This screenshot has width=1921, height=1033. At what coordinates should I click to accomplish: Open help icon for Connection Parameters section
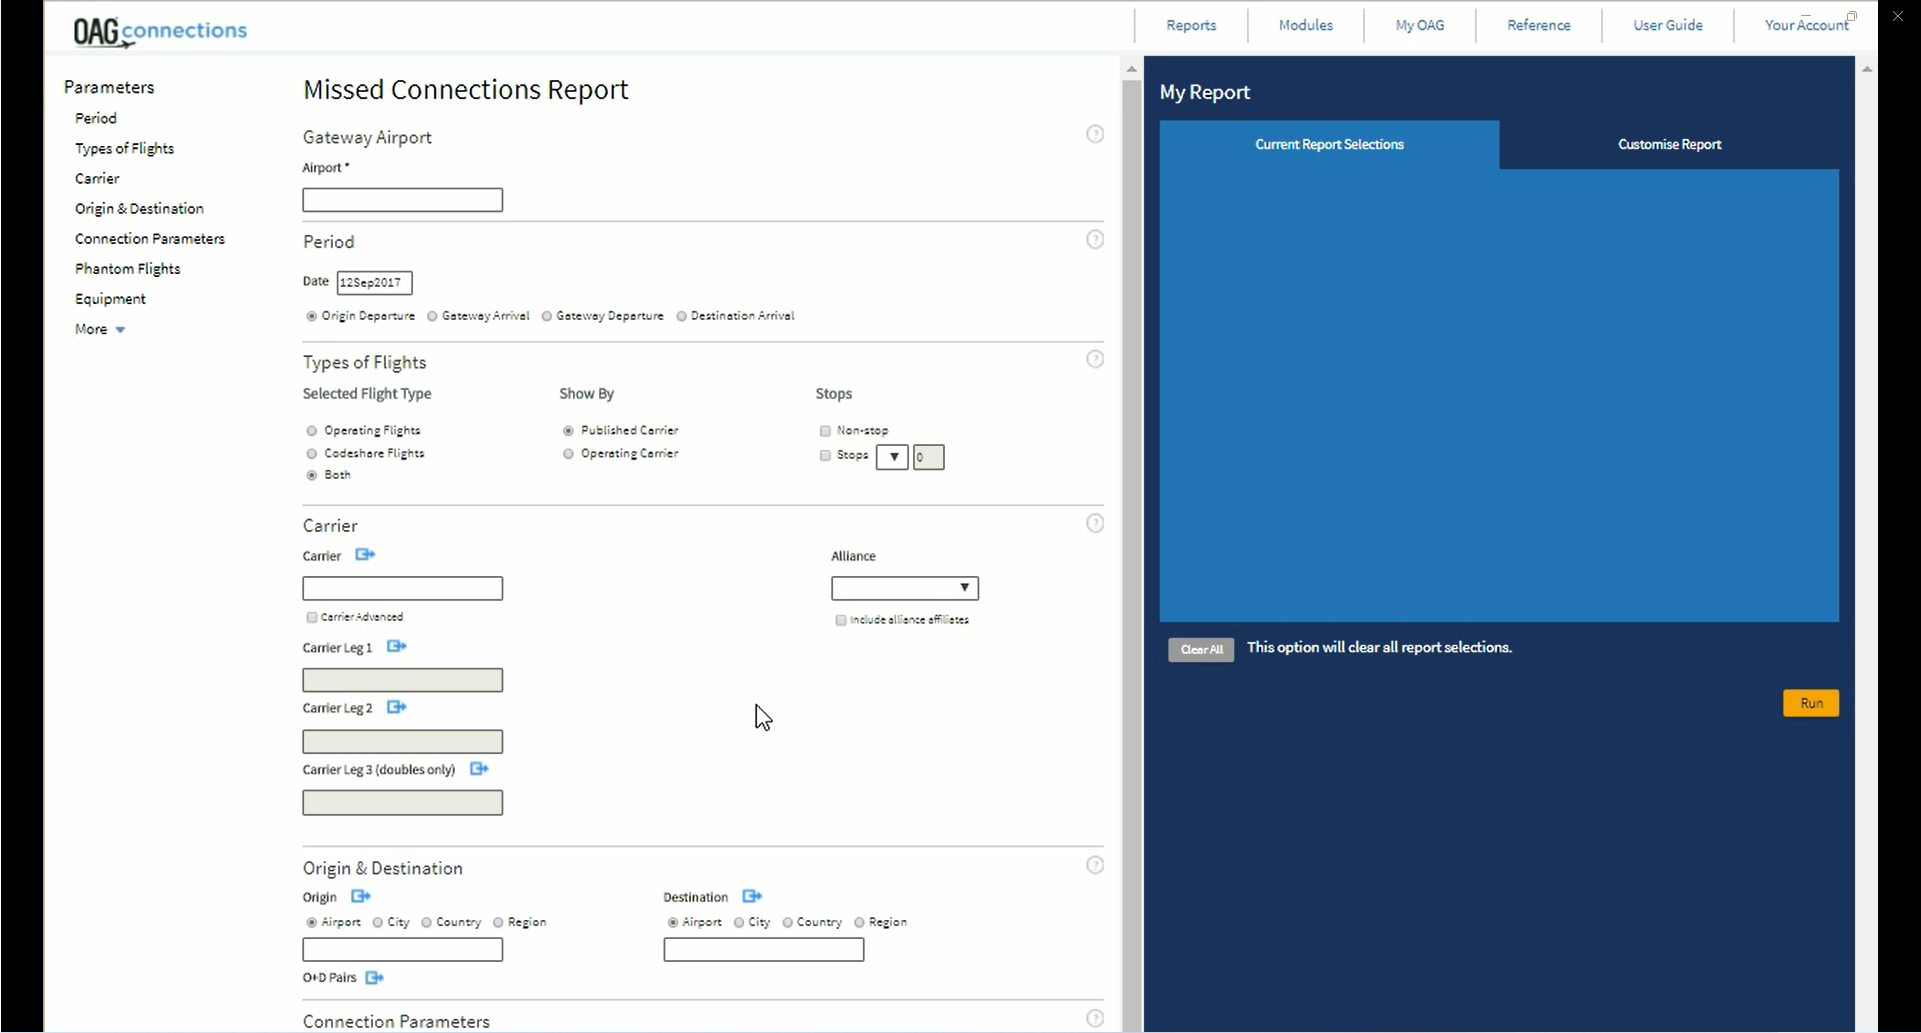pyautogui.click(x=1095, y=1018)
